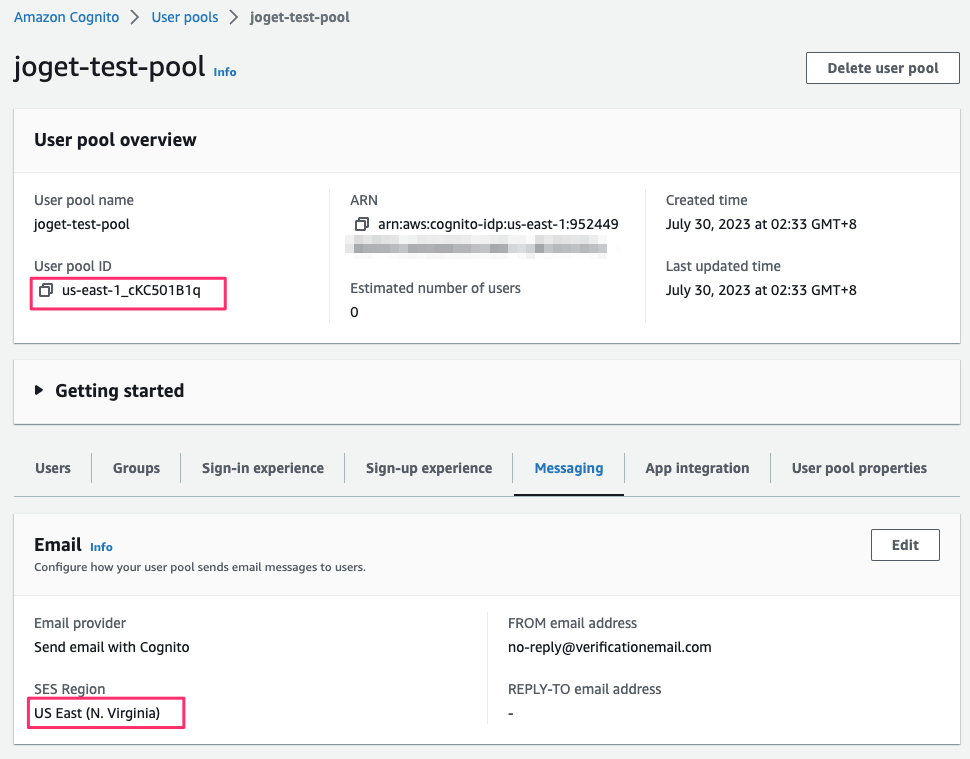
Task: Open the Sign-in experience tab
Action: pos(263,468)
